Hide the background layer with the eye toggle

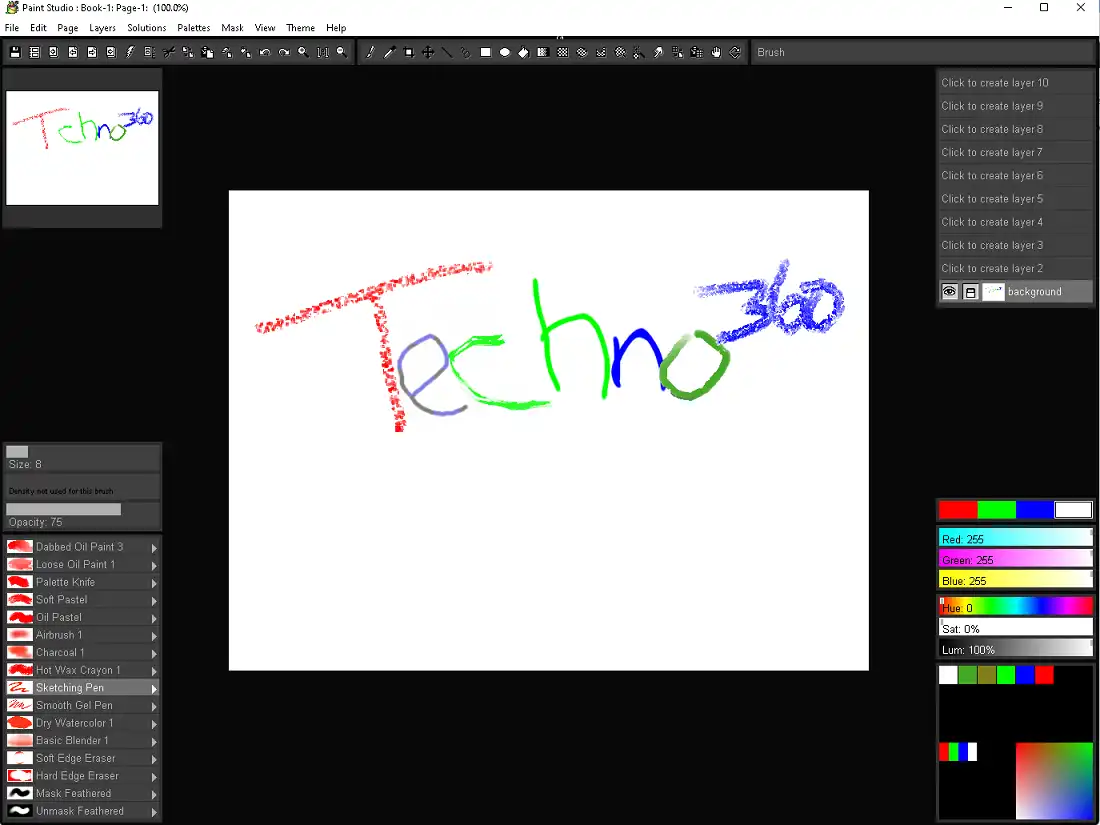coord(948,291)
